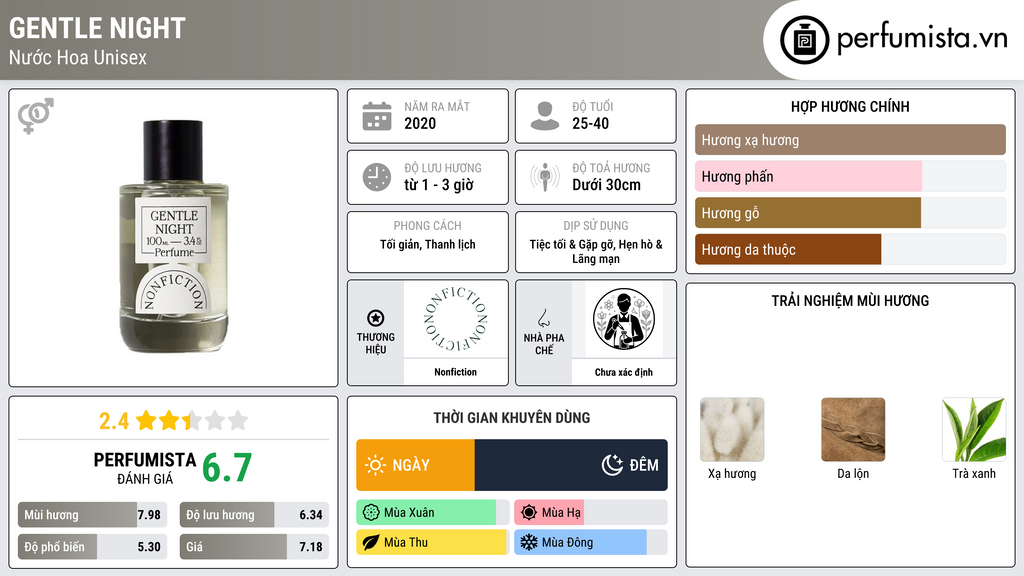Click the 2.4 star rating number

(114, 421)
